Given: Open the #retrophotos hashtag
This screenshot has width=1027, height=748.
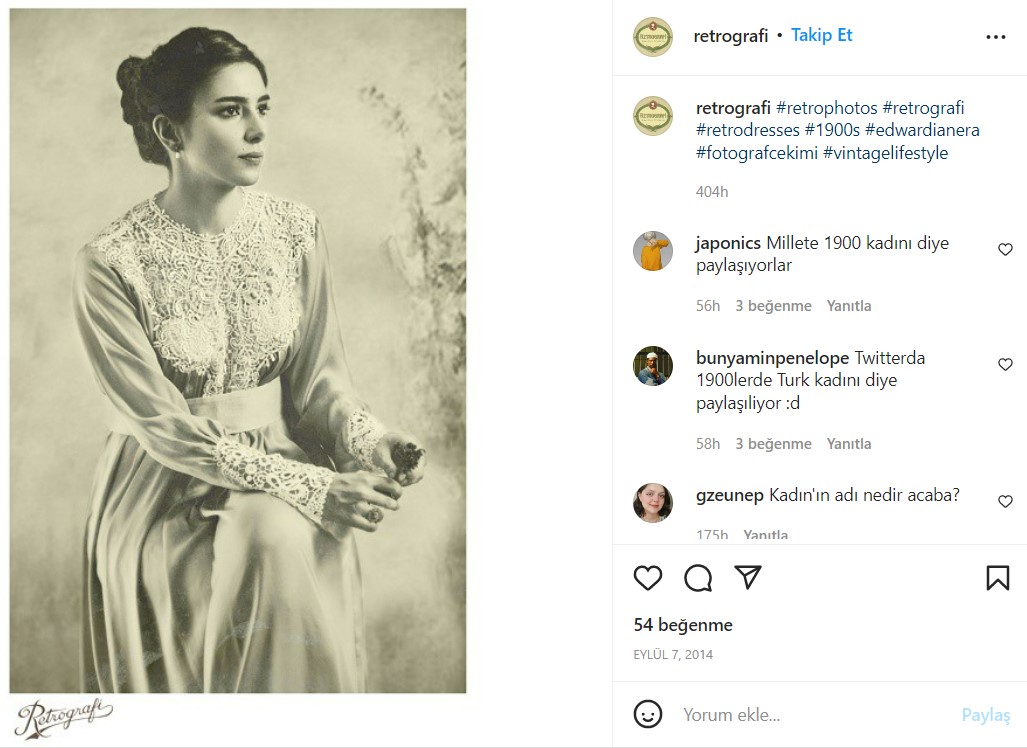Looking at the screenshot, I should coord(826,108).
